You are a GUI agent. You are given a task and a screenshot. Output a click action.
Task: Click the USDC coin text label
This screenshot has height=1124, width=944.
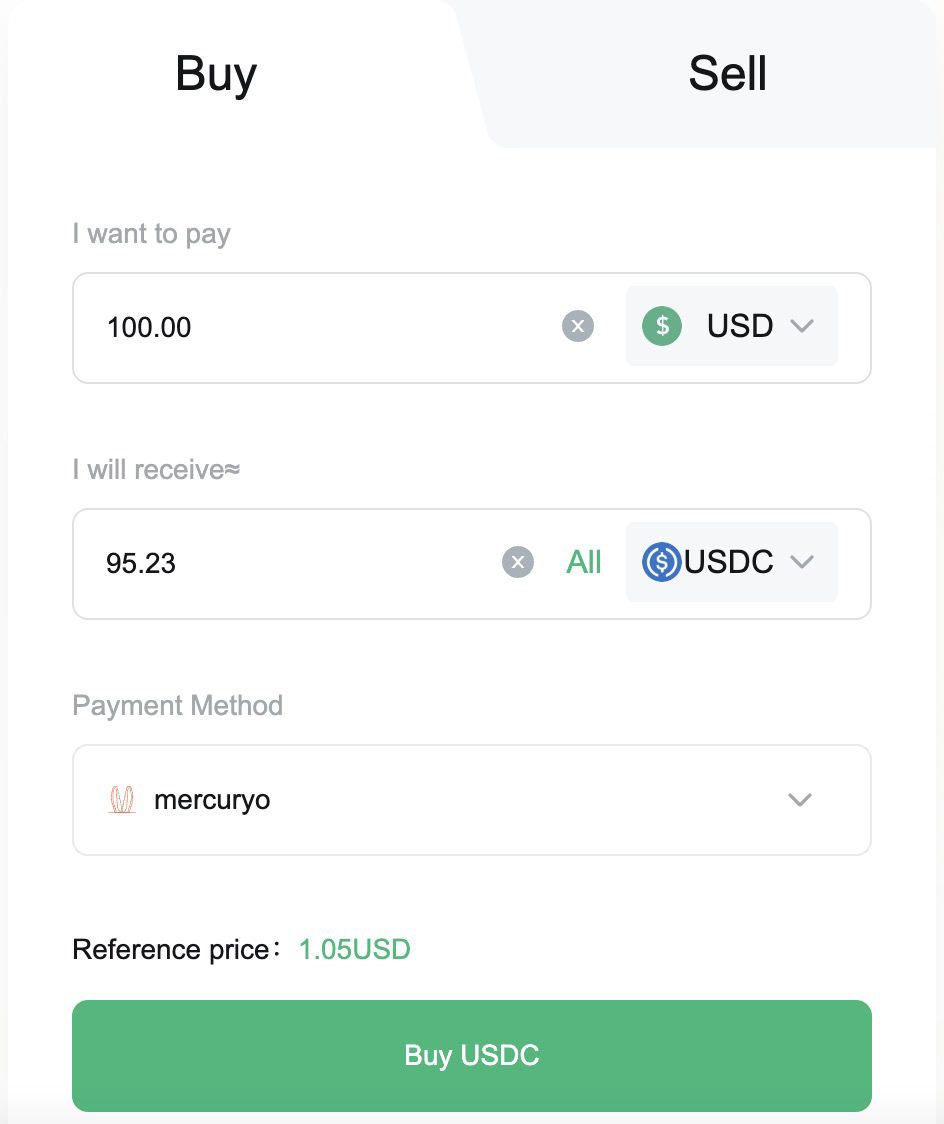[729, 562]
